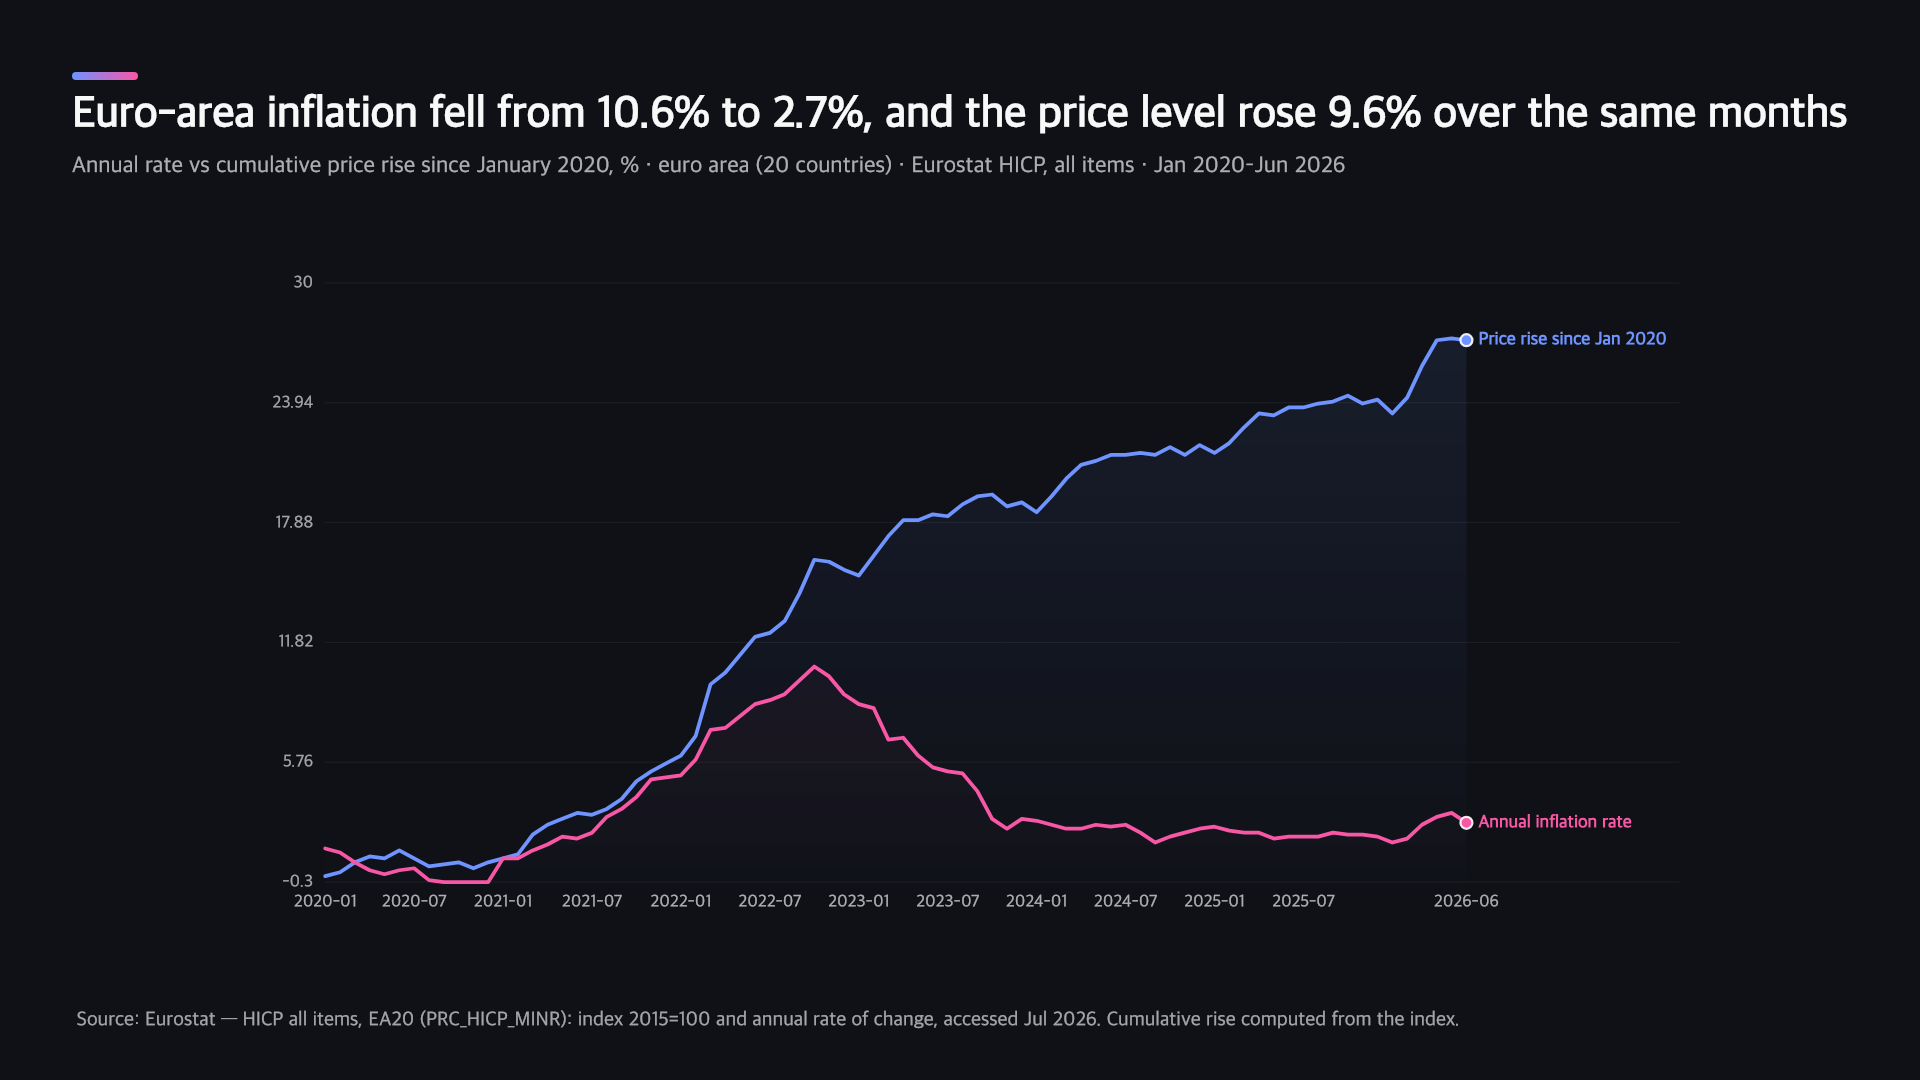Click the 2021-07 x-axis tick label

point(592,901)
